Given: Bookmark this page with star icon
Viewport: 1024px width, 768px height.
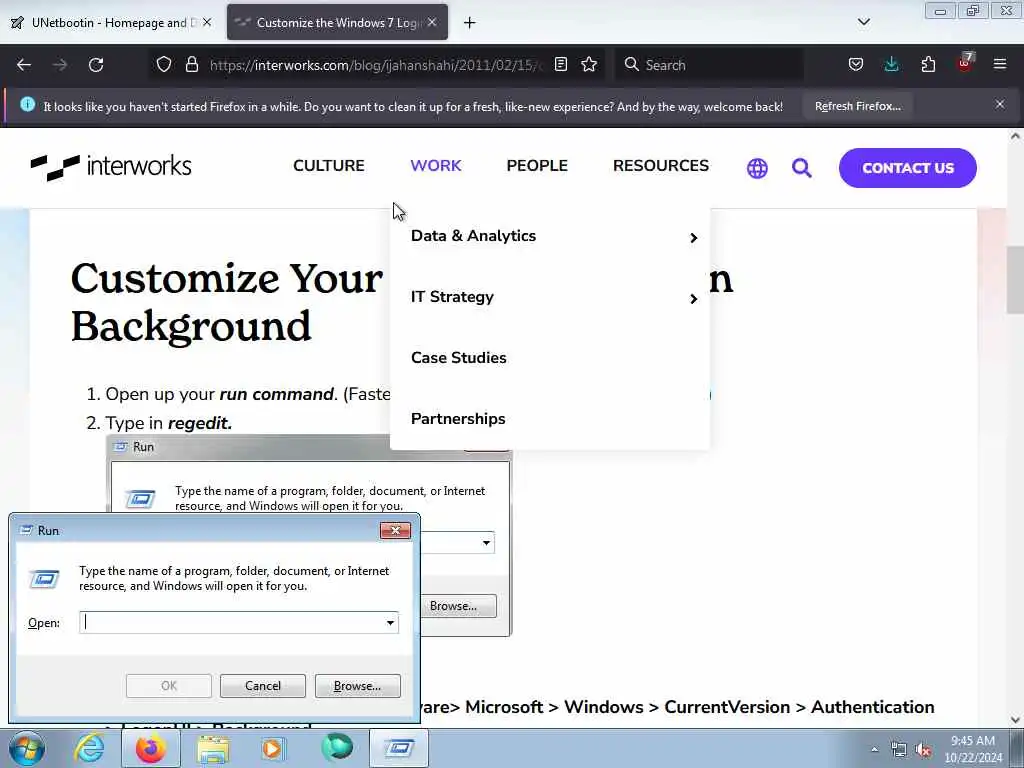Looking at the screenshot, I should pos(589,64).
